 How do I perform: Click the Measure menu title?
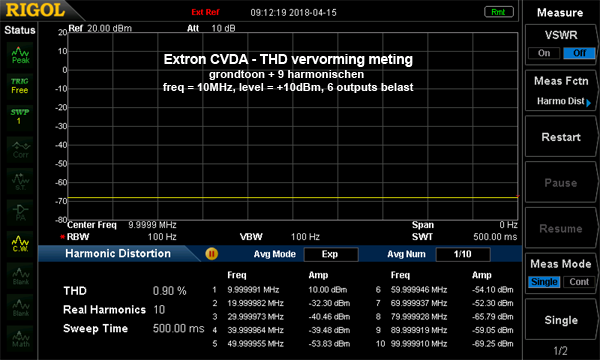(x=560, y=13)
